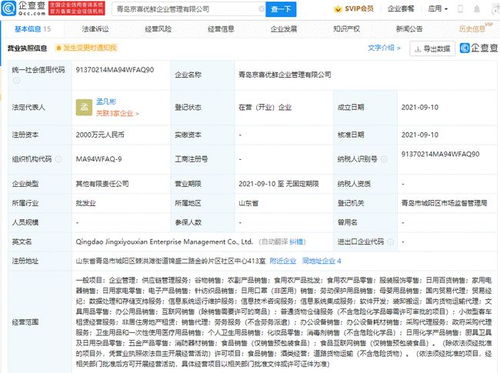Open the 附近企业 link
Viewport: 500px width, 373px height.
(x=283, y=261)
